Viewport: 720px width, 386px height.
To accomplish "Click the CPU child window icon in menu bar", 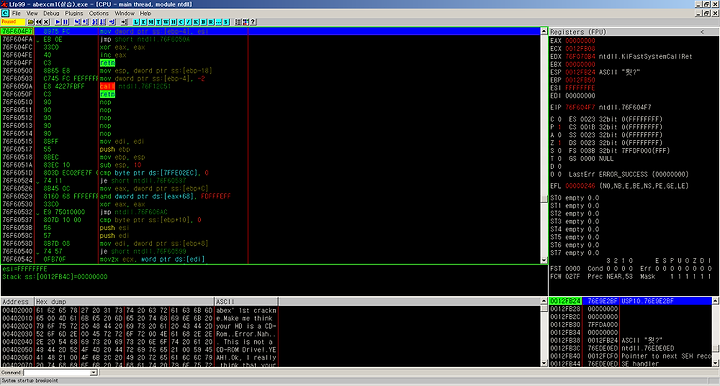I will pos(5,13).
